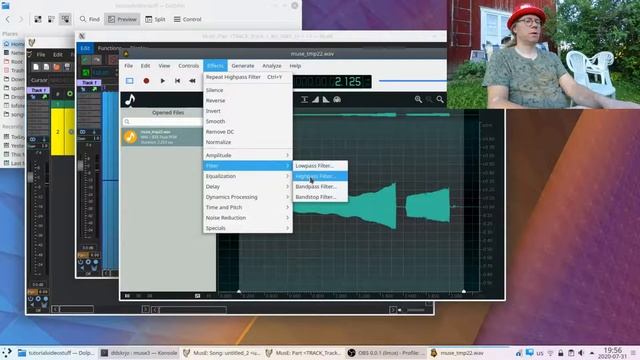
Task: Expand the Filter submenu
Action: tap(248, 166)
